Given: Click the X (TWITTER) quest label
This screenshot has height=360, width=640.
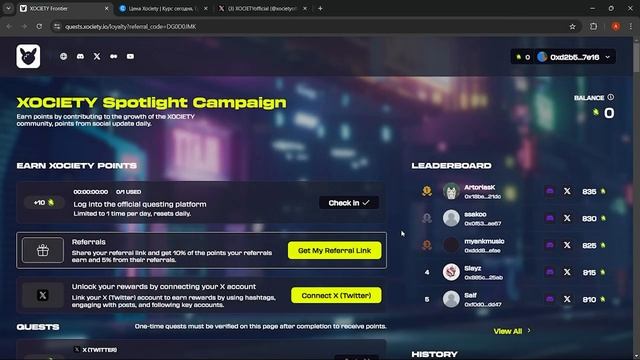Looking at the screenshot, I should tap(100, 350).
